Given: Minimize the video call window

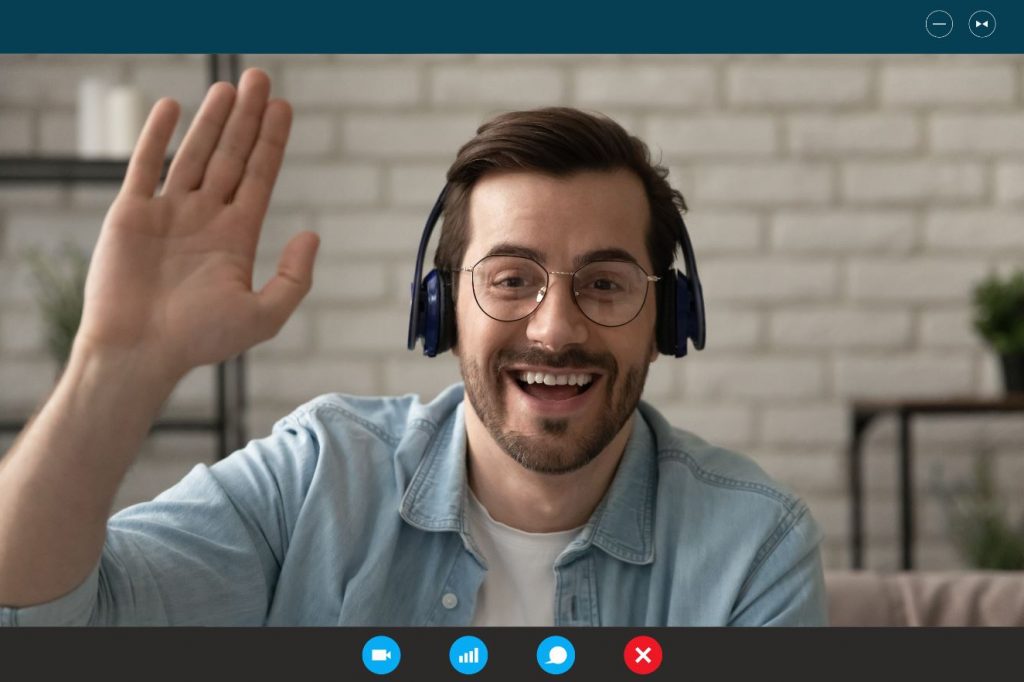Looking at the screenshot, I should pos(939,24).
